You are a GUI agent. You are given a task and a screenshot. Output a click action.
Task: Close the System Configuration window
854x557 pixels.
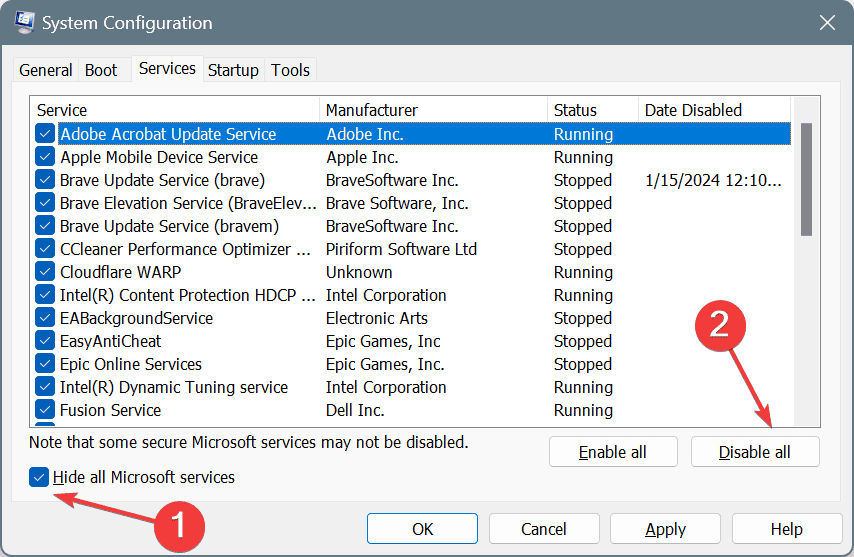(827, 23)
